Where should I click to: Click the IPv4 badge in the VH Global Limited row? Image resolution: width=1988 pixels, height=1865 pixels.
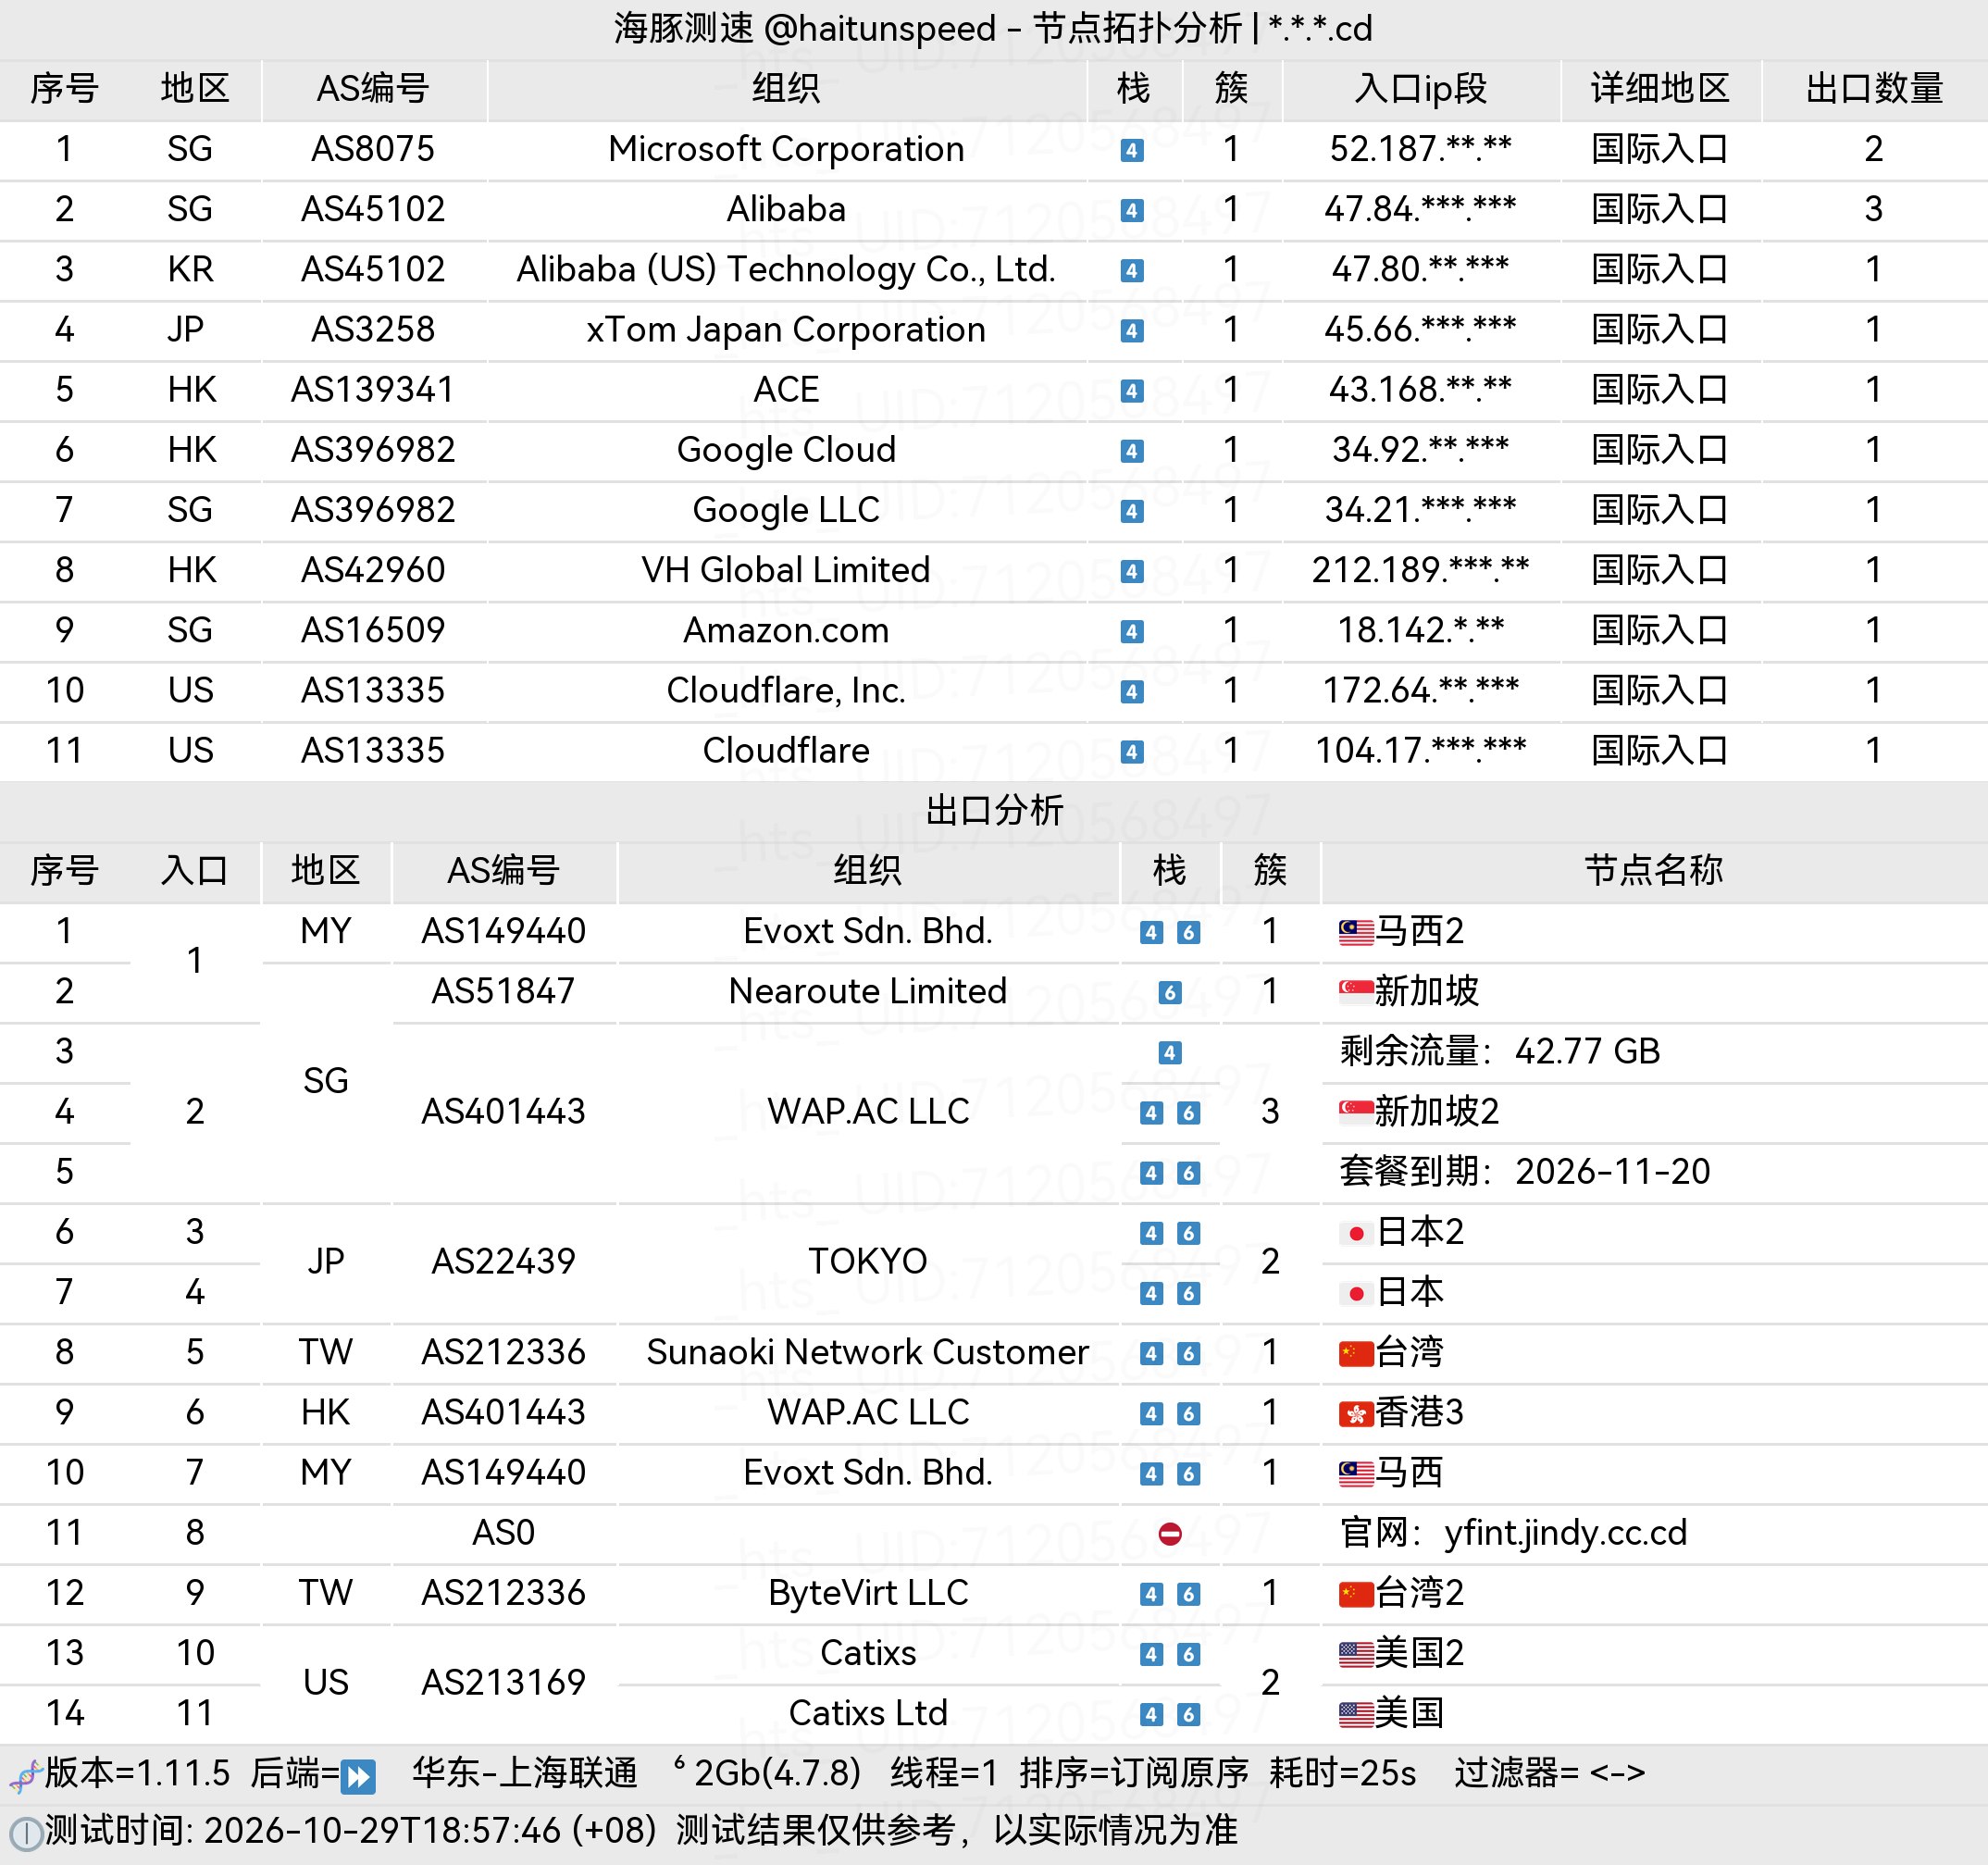pyautogui.click(x=1131, y=572)
